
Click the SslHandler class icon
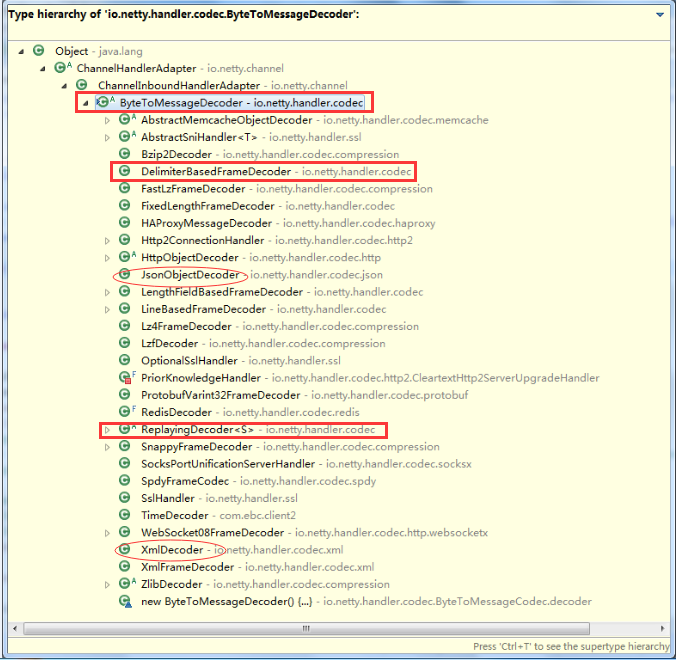click(x=125, y=497)
